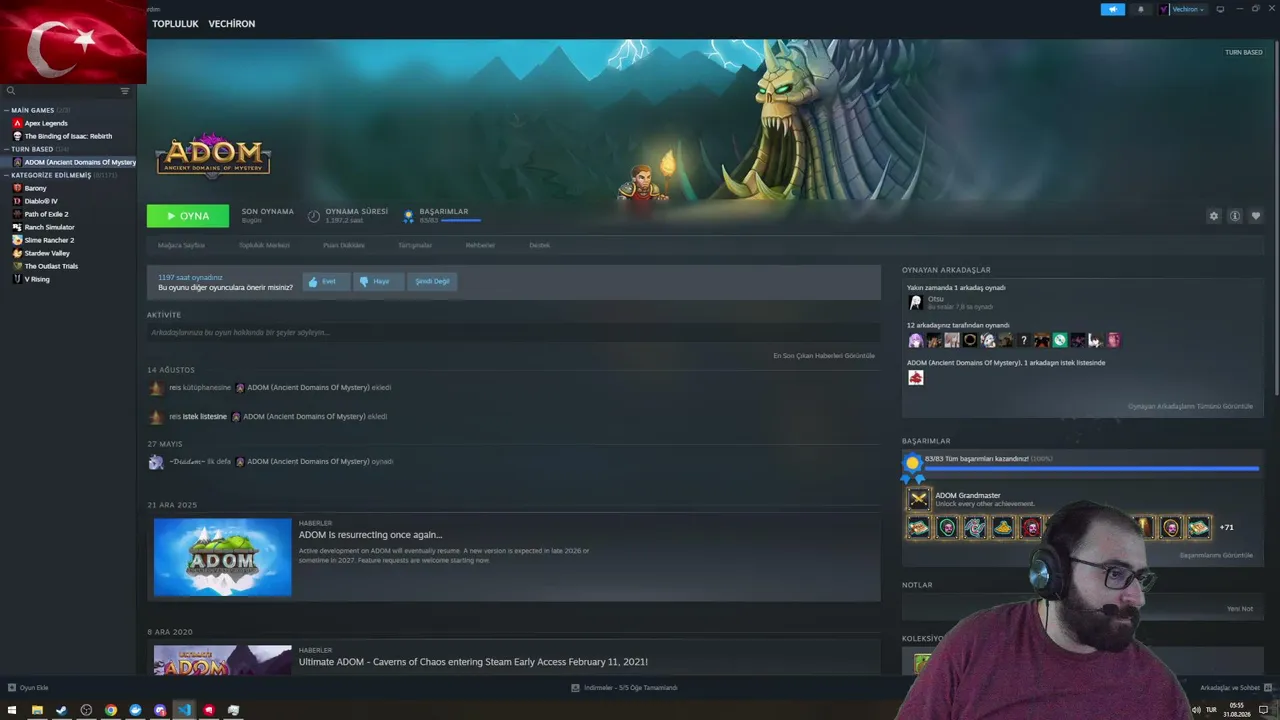Open ADOM game settings gear

1214,216
